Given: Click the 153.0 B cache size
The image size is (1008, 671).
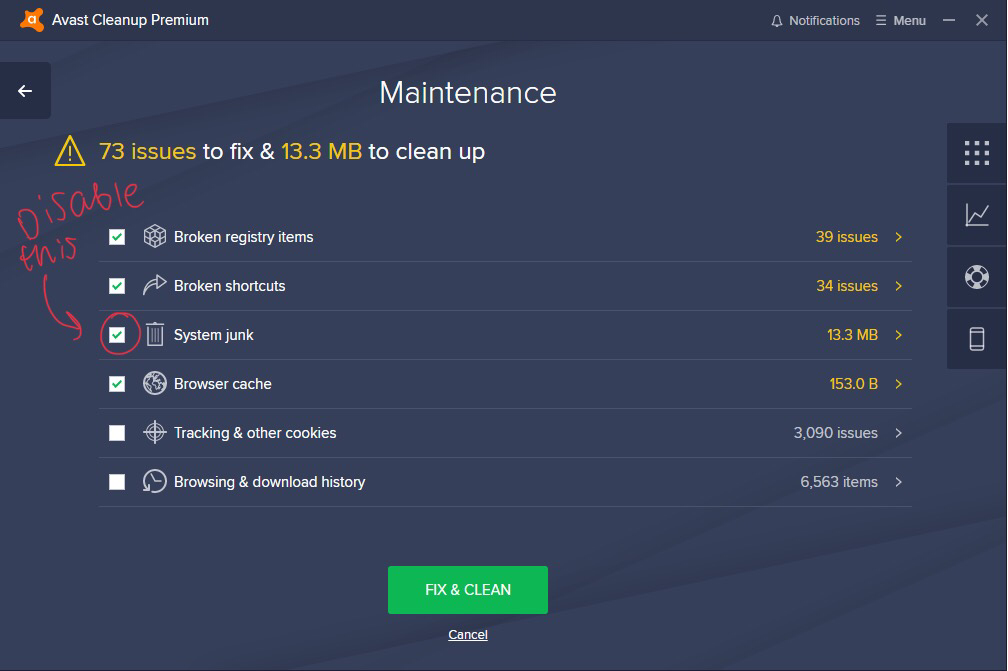Looking at the screenshot, I should (854, 384).
